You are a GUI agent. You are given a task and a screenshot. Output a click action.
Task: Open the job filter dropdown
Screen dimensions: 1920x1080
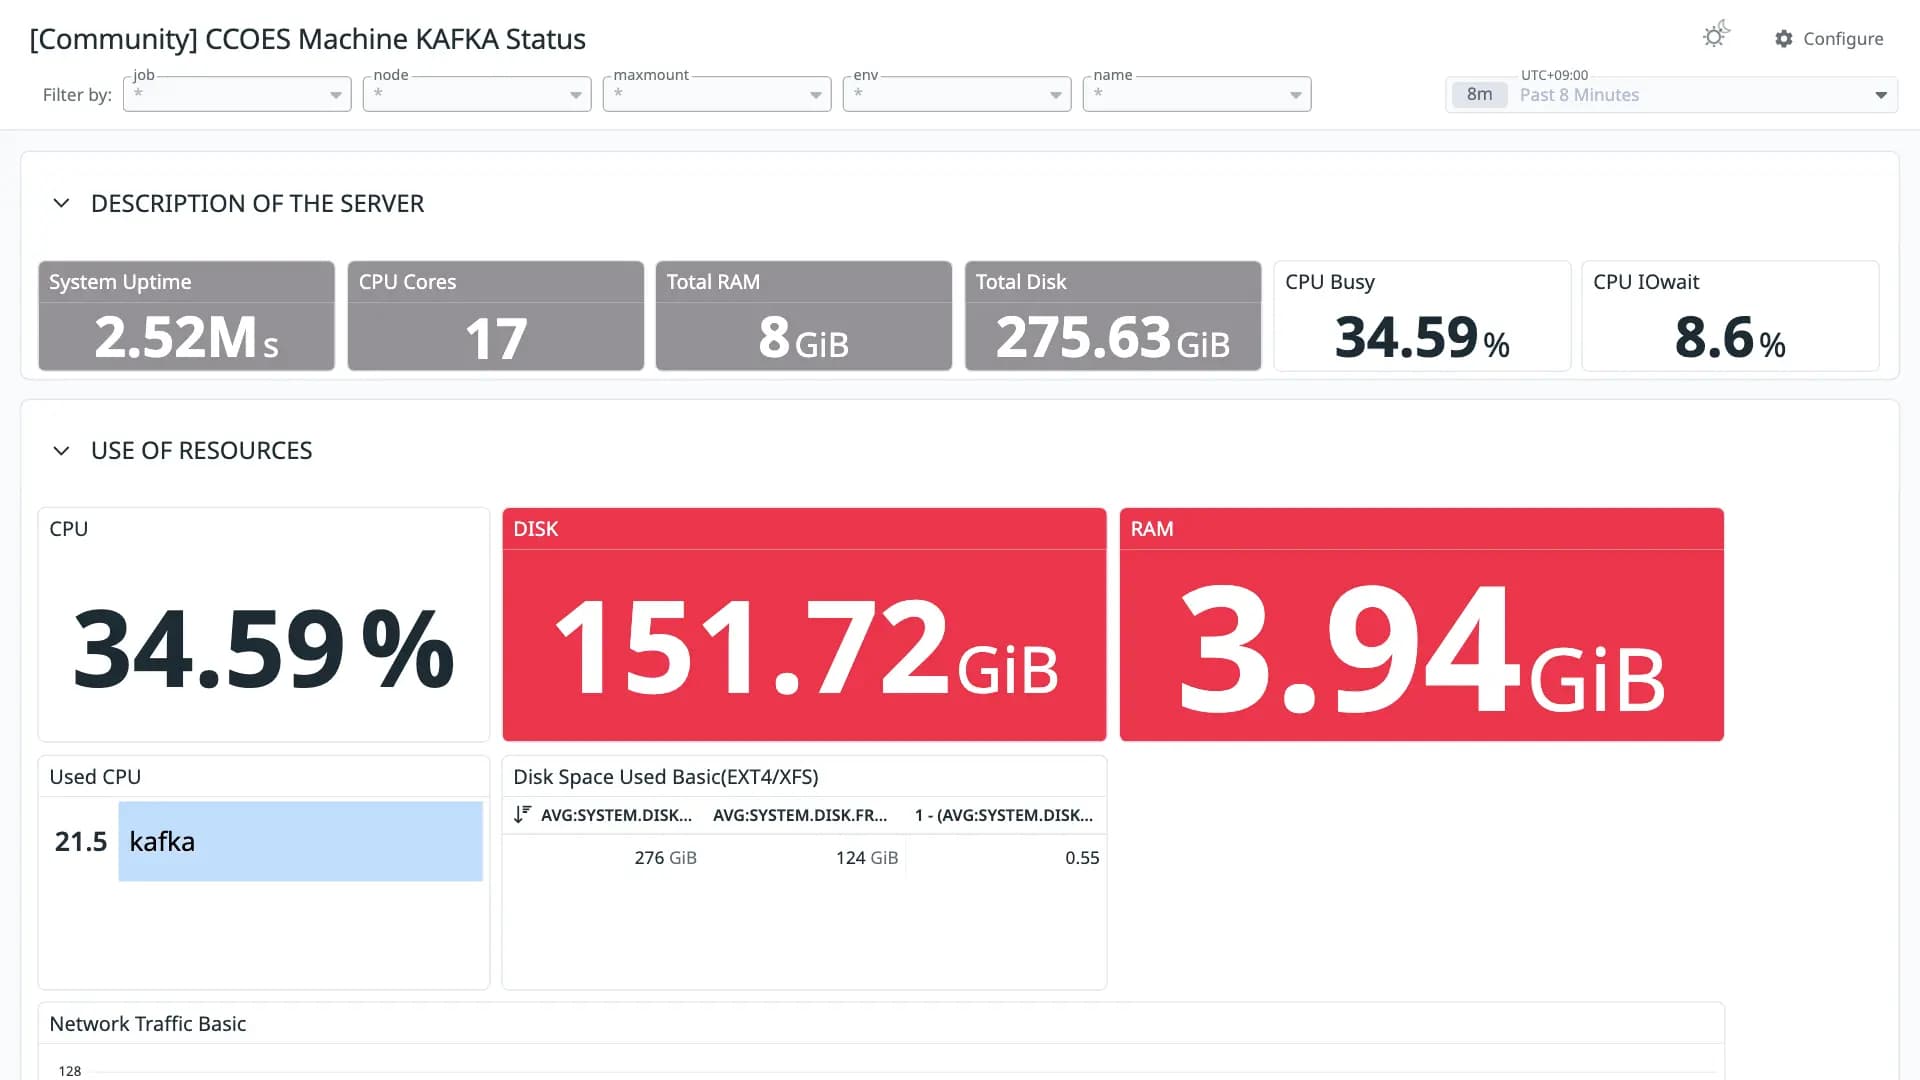pyautogui.click(x=237, y=94)
